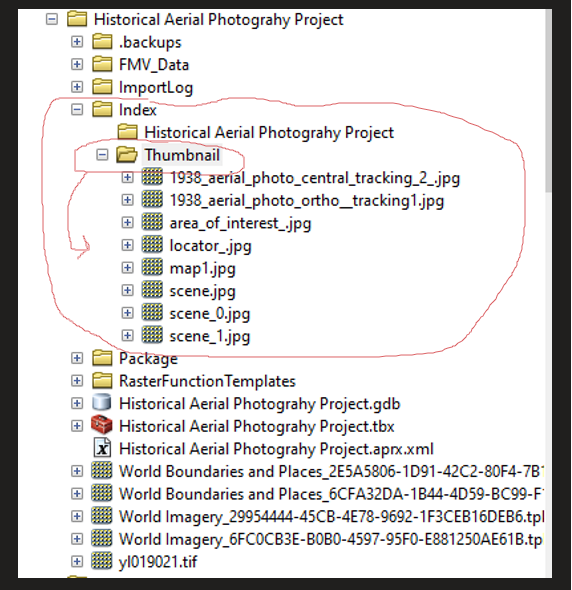This screenshot has height=590, width=572.
Task: Expand scene.jpg raster
Action: coord(127,290)
